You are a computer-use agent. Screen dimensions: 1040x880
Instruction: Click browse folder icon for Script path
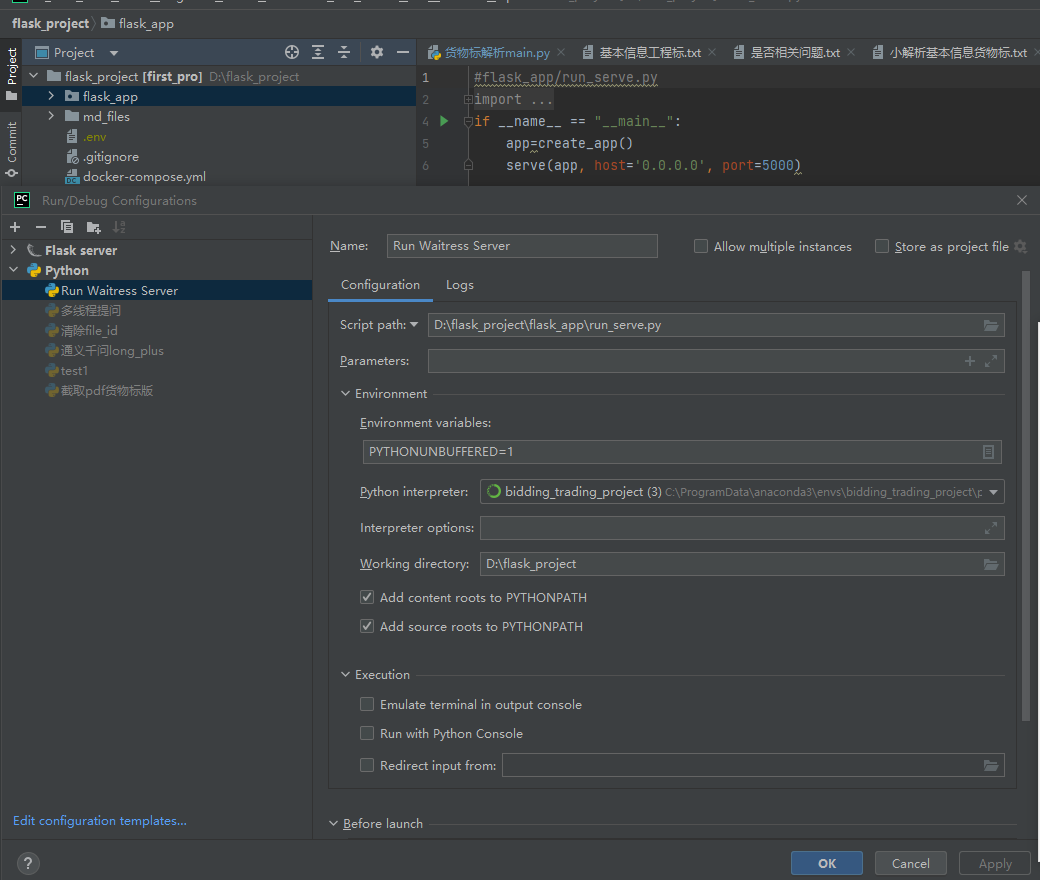[x=991, y=325]
